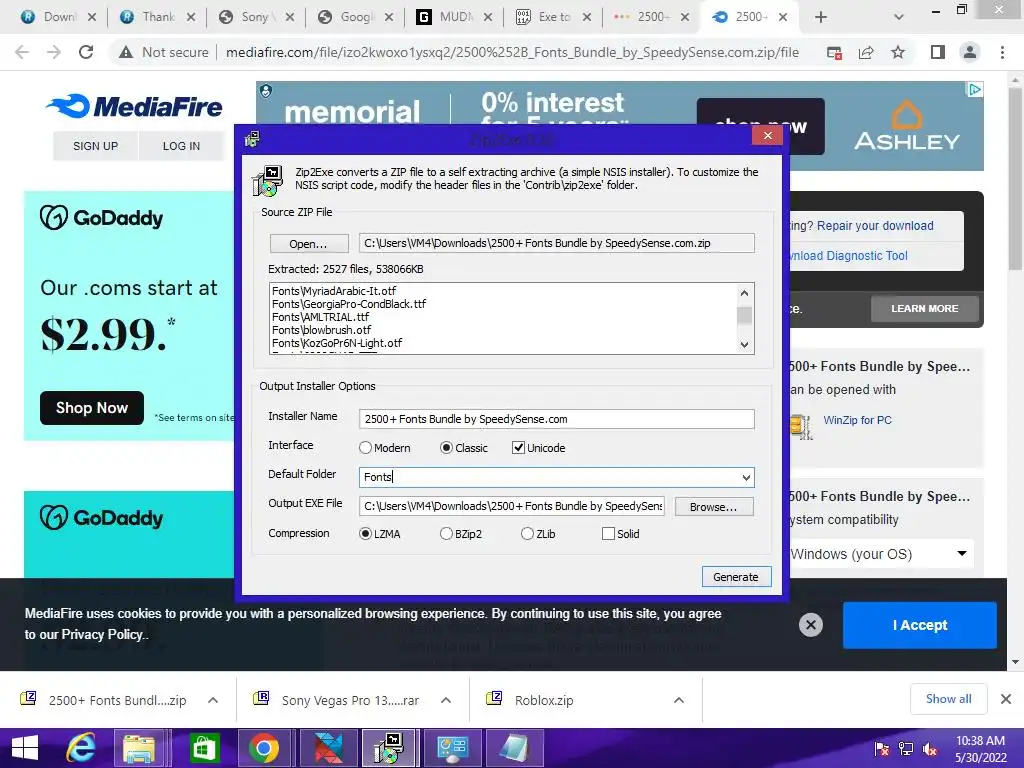Image resolution: width=1024 pixels, height=768 pixels.
Task: Click the Not secure warning icon
Action: coord(126,52)
